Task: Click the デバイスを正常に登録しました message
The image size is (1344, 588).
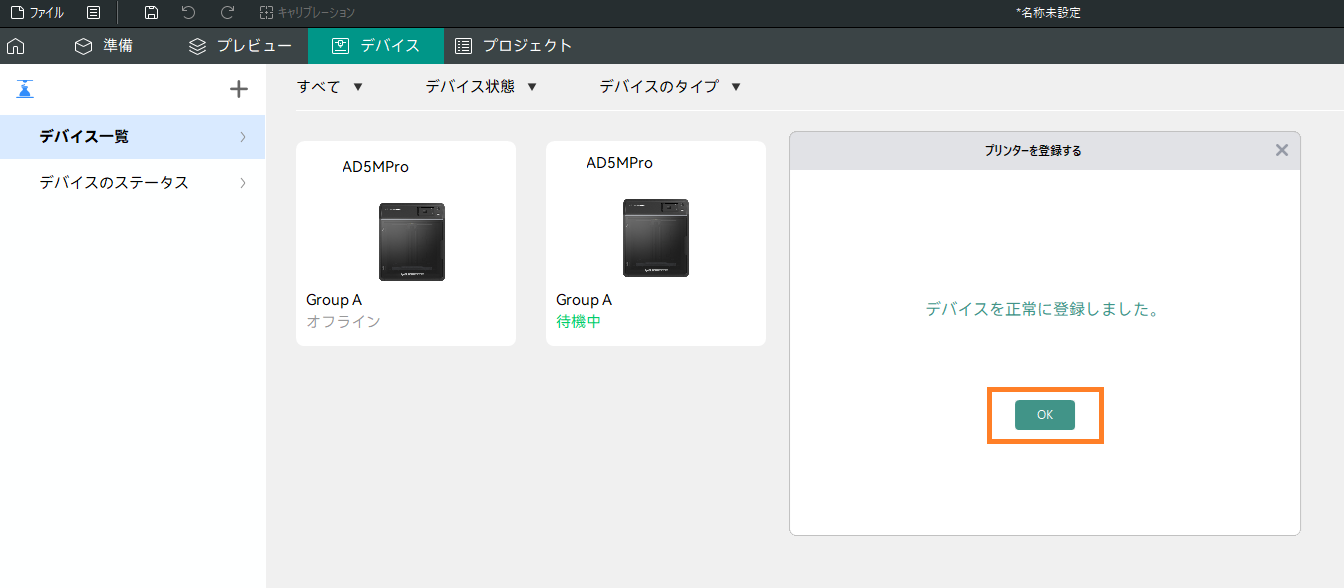Action: coord(1044,310)
